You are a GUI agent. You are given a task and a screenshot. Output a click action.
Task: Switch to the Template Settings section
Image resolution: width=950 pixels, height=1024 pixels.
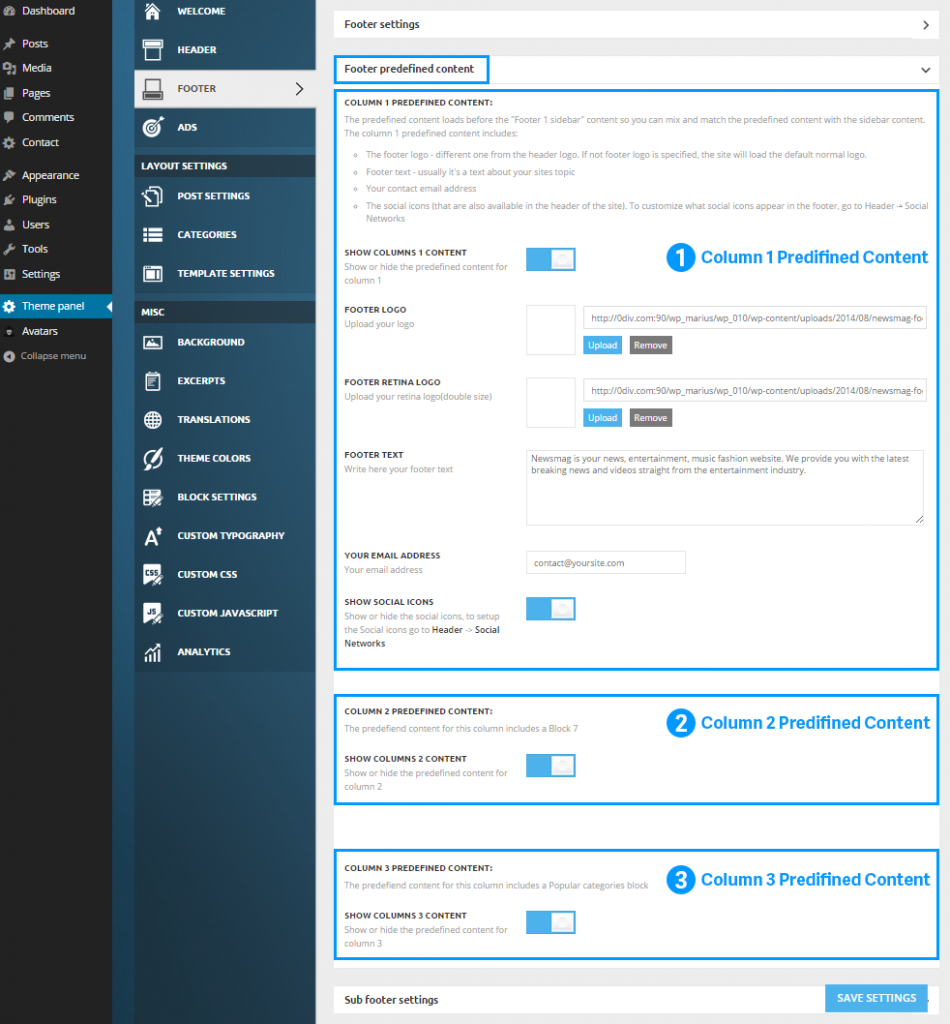[226, 273]
